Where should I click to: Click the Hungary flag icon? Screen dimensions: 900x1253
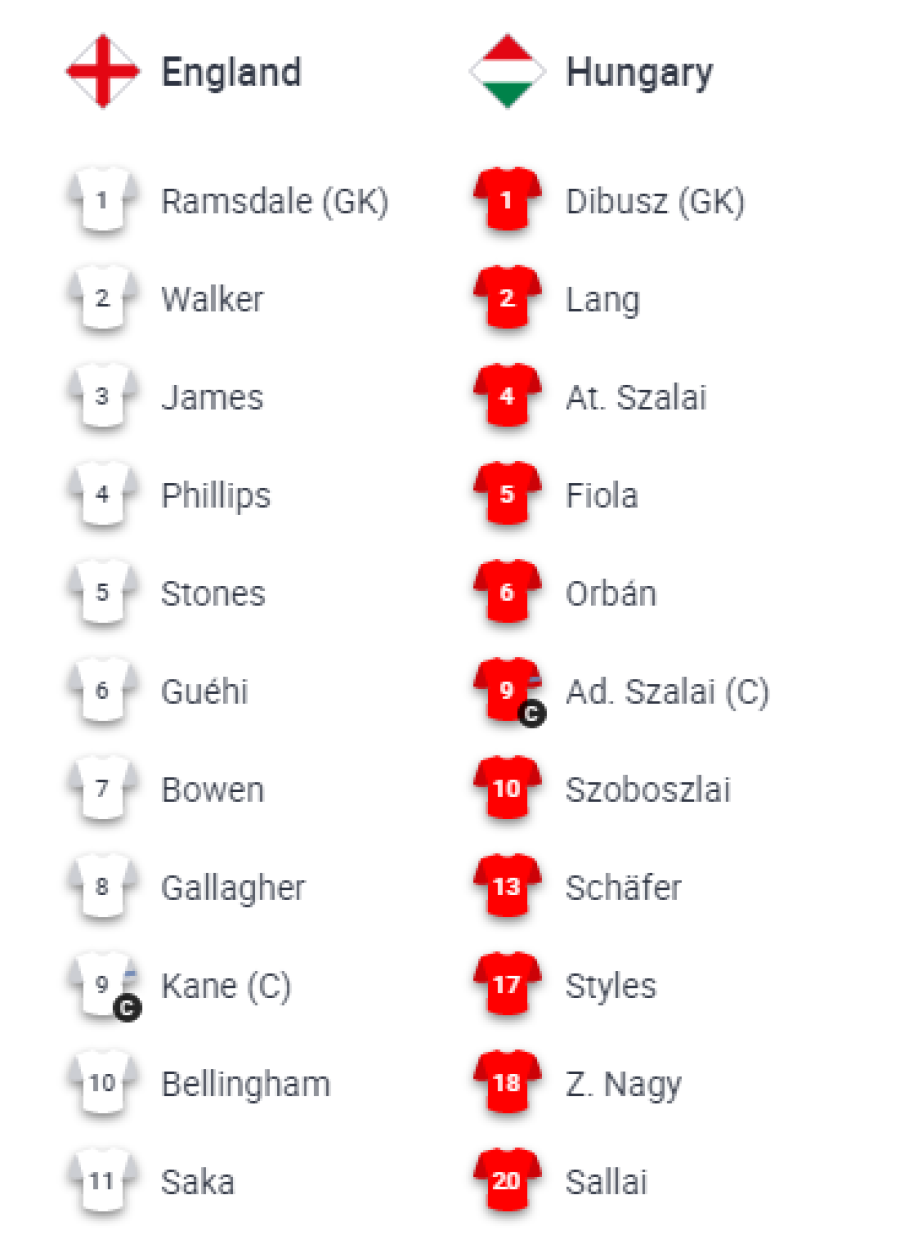(507, 72)
